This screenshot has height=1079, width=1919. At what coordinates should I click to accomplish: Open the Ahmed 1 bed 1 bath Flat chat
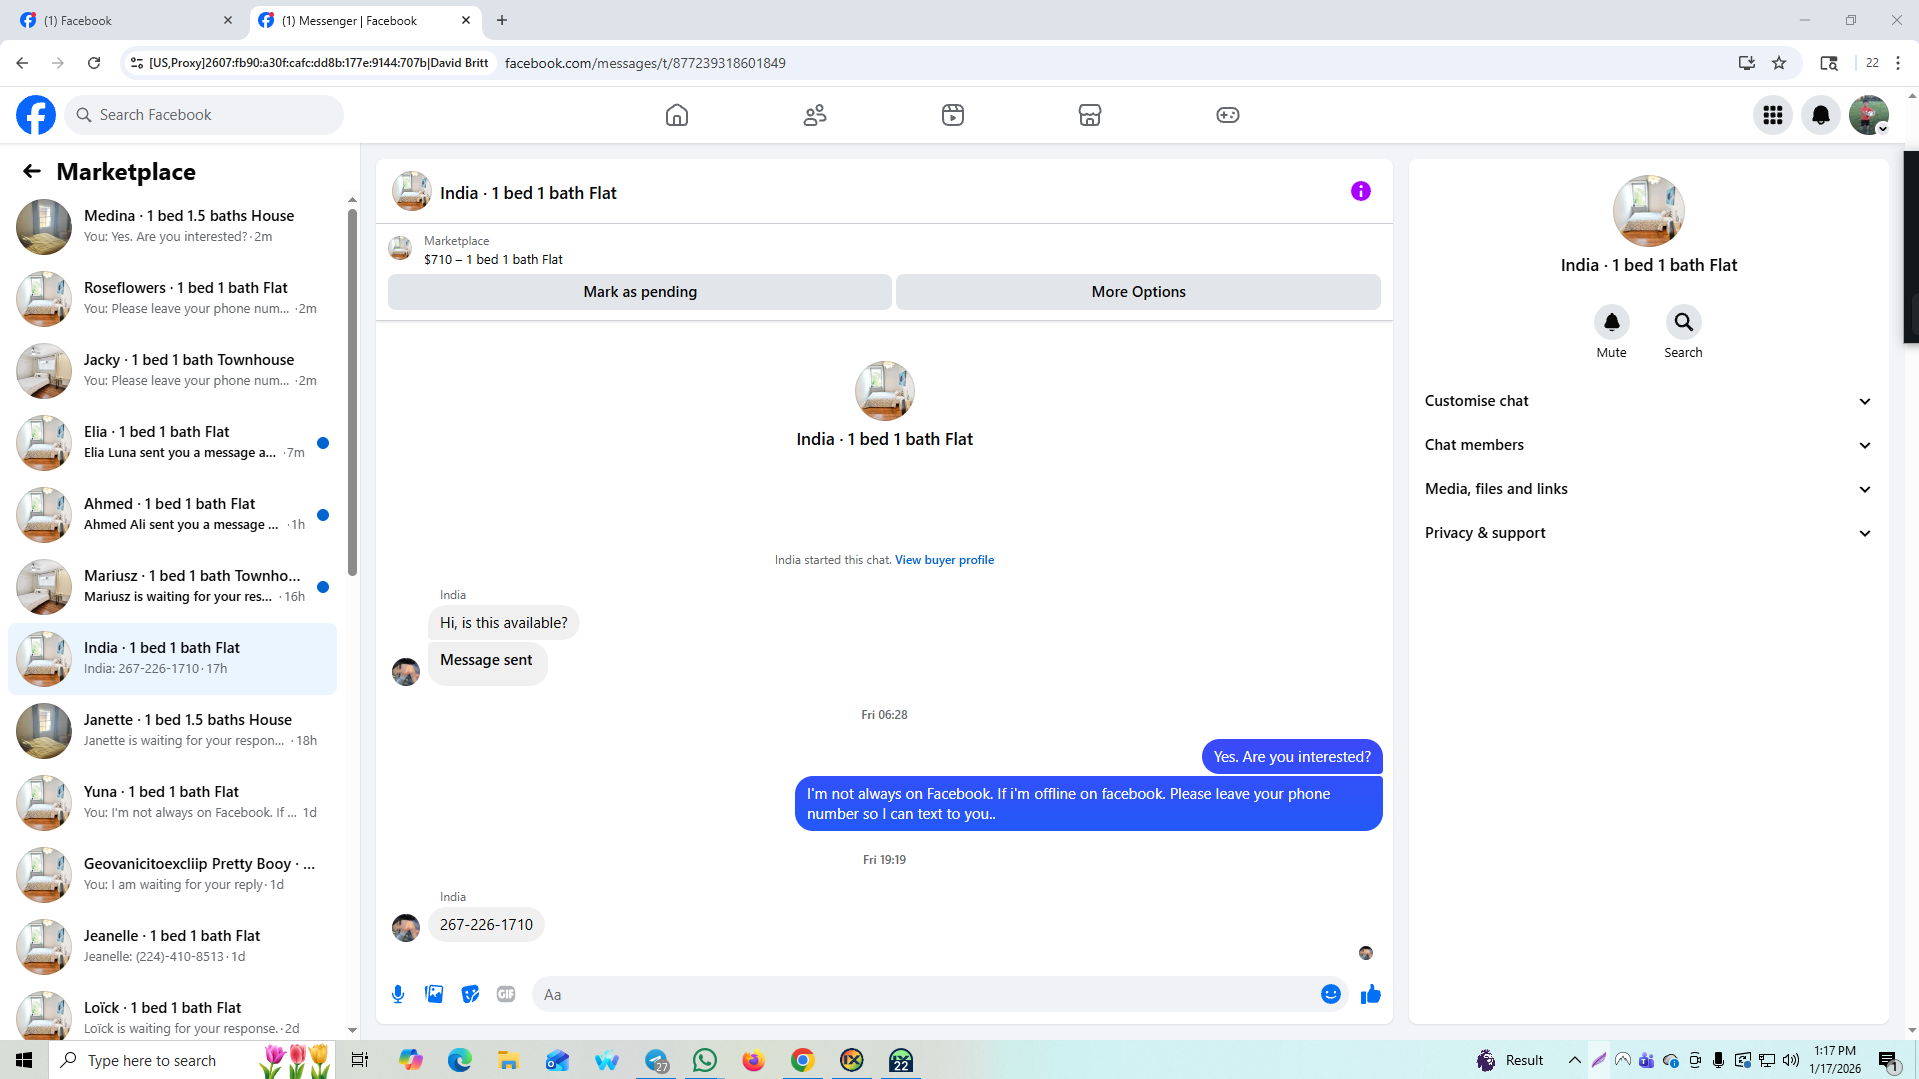172,514
